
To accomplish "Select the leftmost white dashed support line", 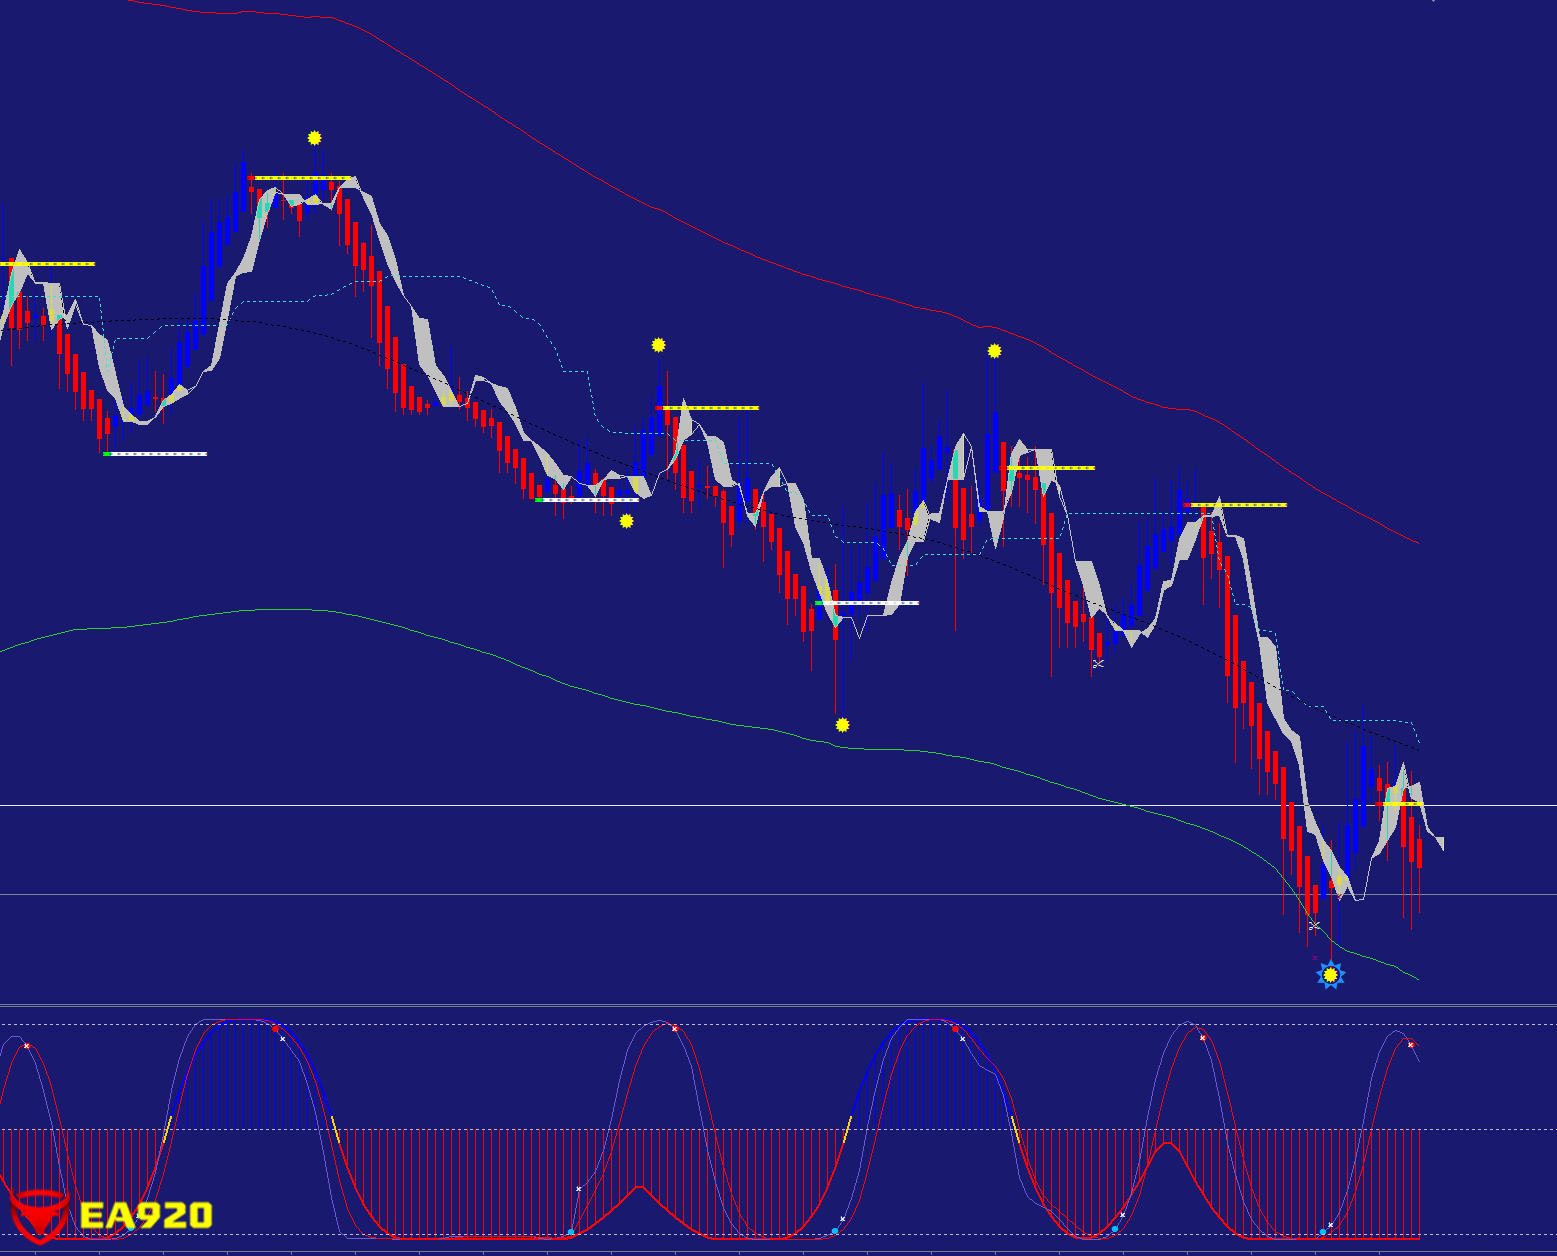I will tap(155, 454).
